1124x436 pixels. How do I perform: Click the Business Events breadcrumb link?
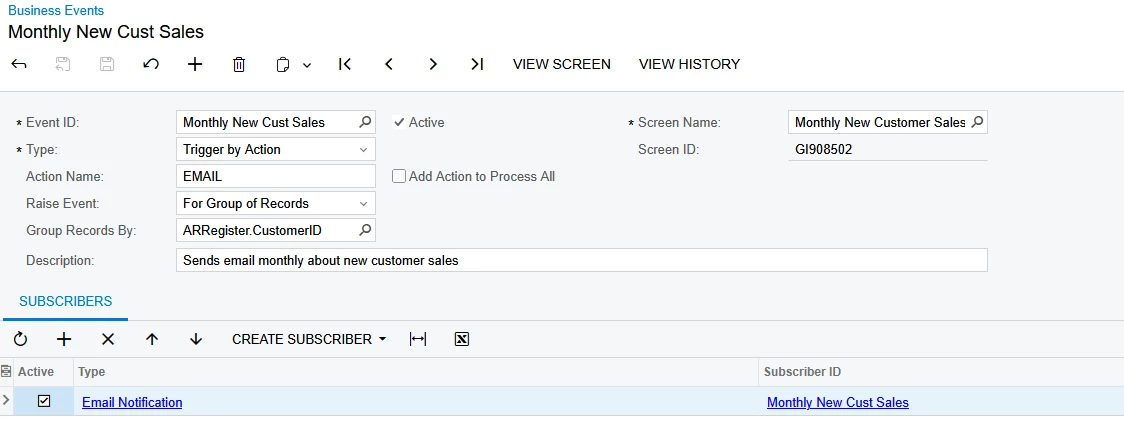55,11
